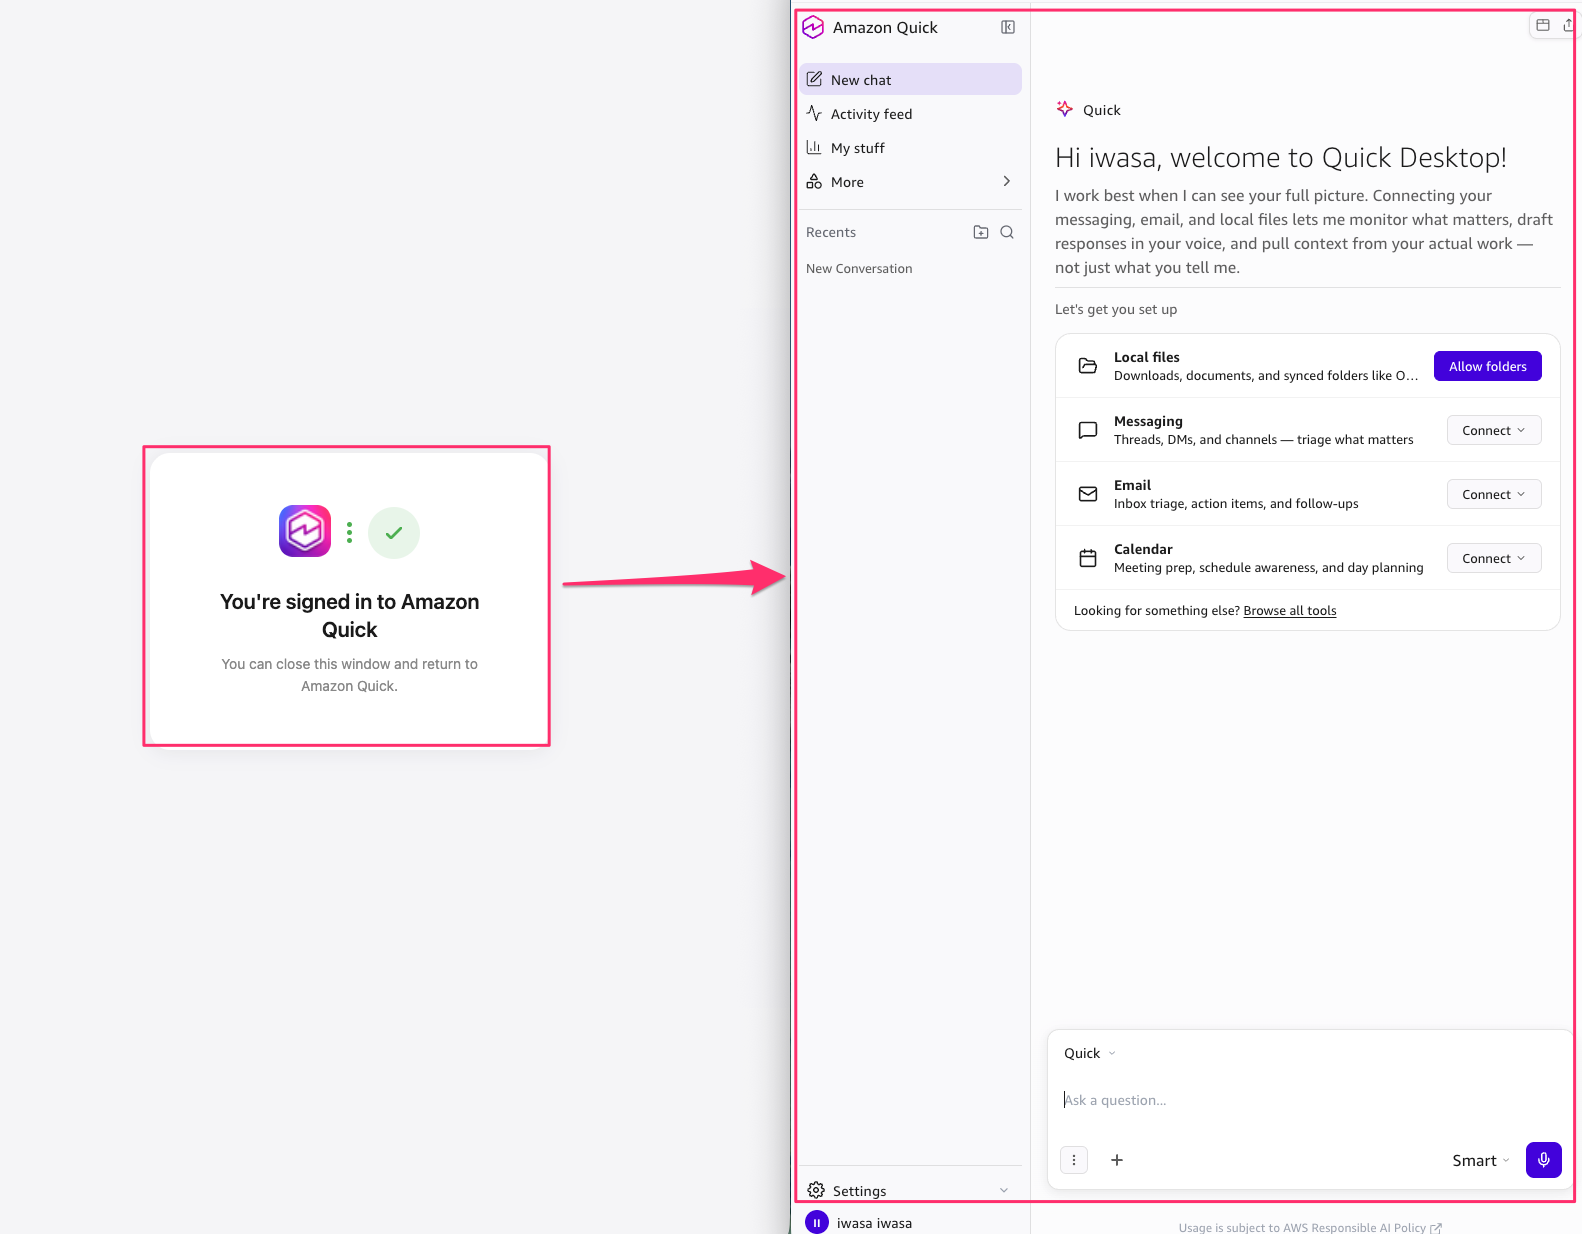Click the green checkmark in sign-in window

point(394,533)
